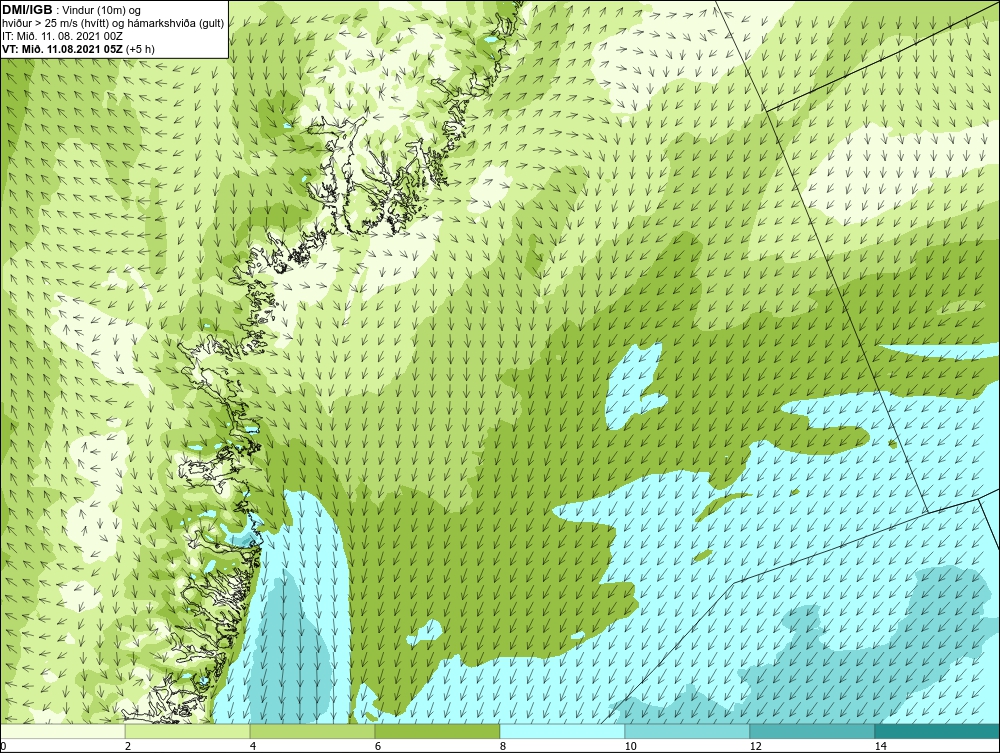Click the 4–6 m/s legend color band
The width and height of the screenshot is (1000, 753).
pyautogui.click(x=312, y=731)
